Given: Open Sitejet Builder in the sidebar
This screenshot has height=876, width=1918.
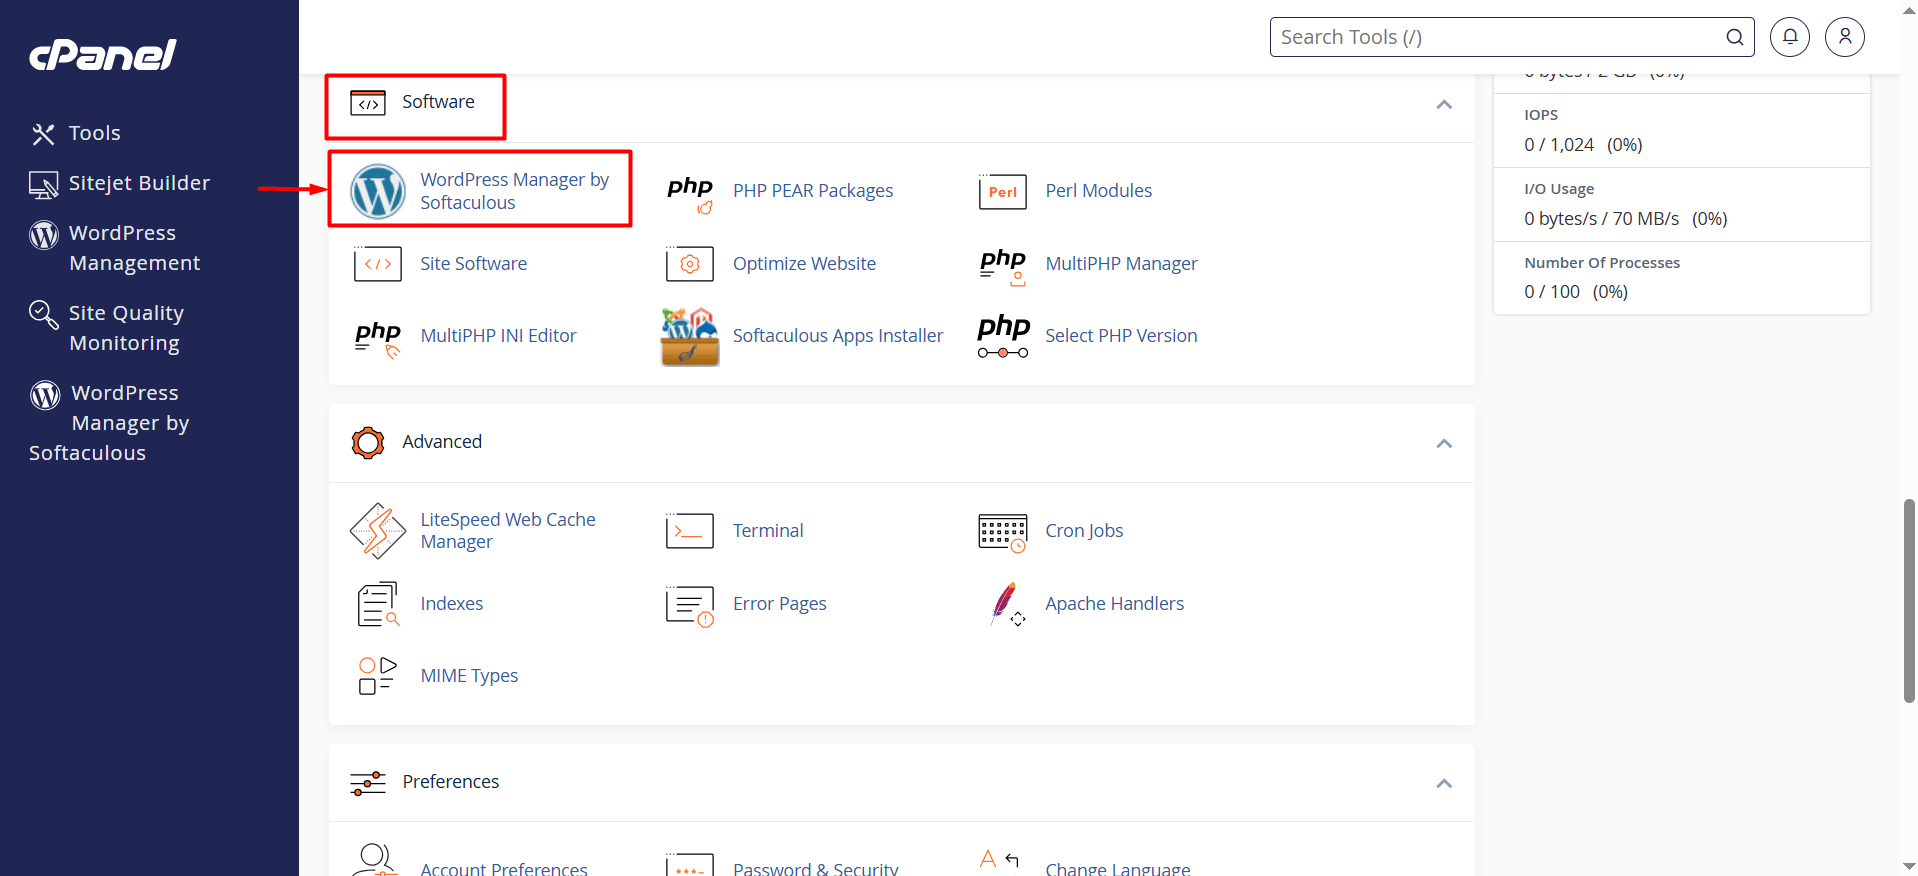Looking at the screenshot, I should [139, 183].
